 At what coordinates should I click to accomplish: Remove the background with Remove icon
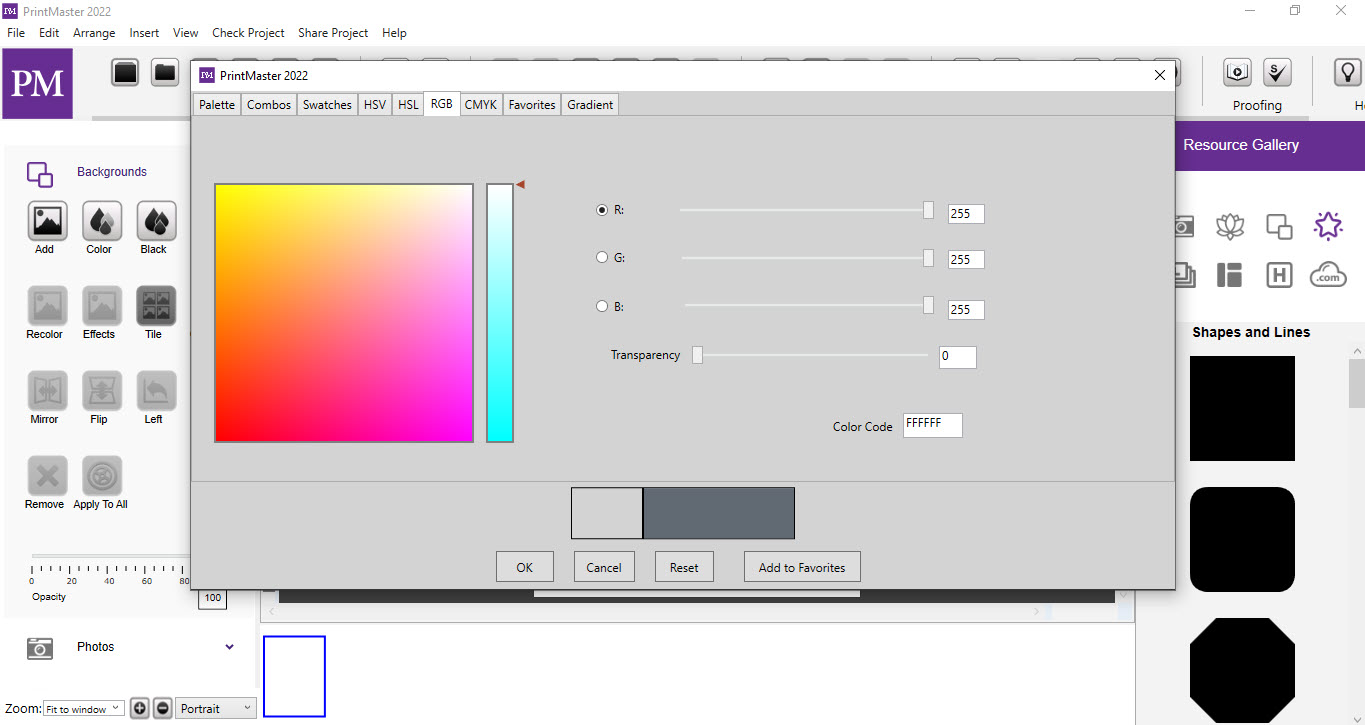click(47, 476)
